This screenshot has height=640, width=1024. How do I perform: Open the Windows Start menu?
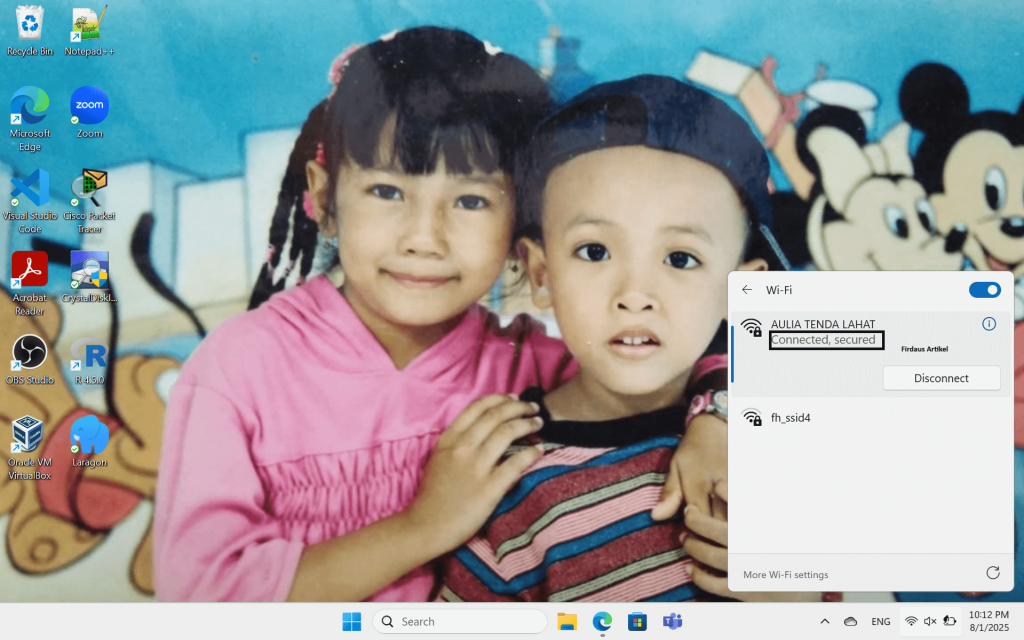click(x=352, y=621)
